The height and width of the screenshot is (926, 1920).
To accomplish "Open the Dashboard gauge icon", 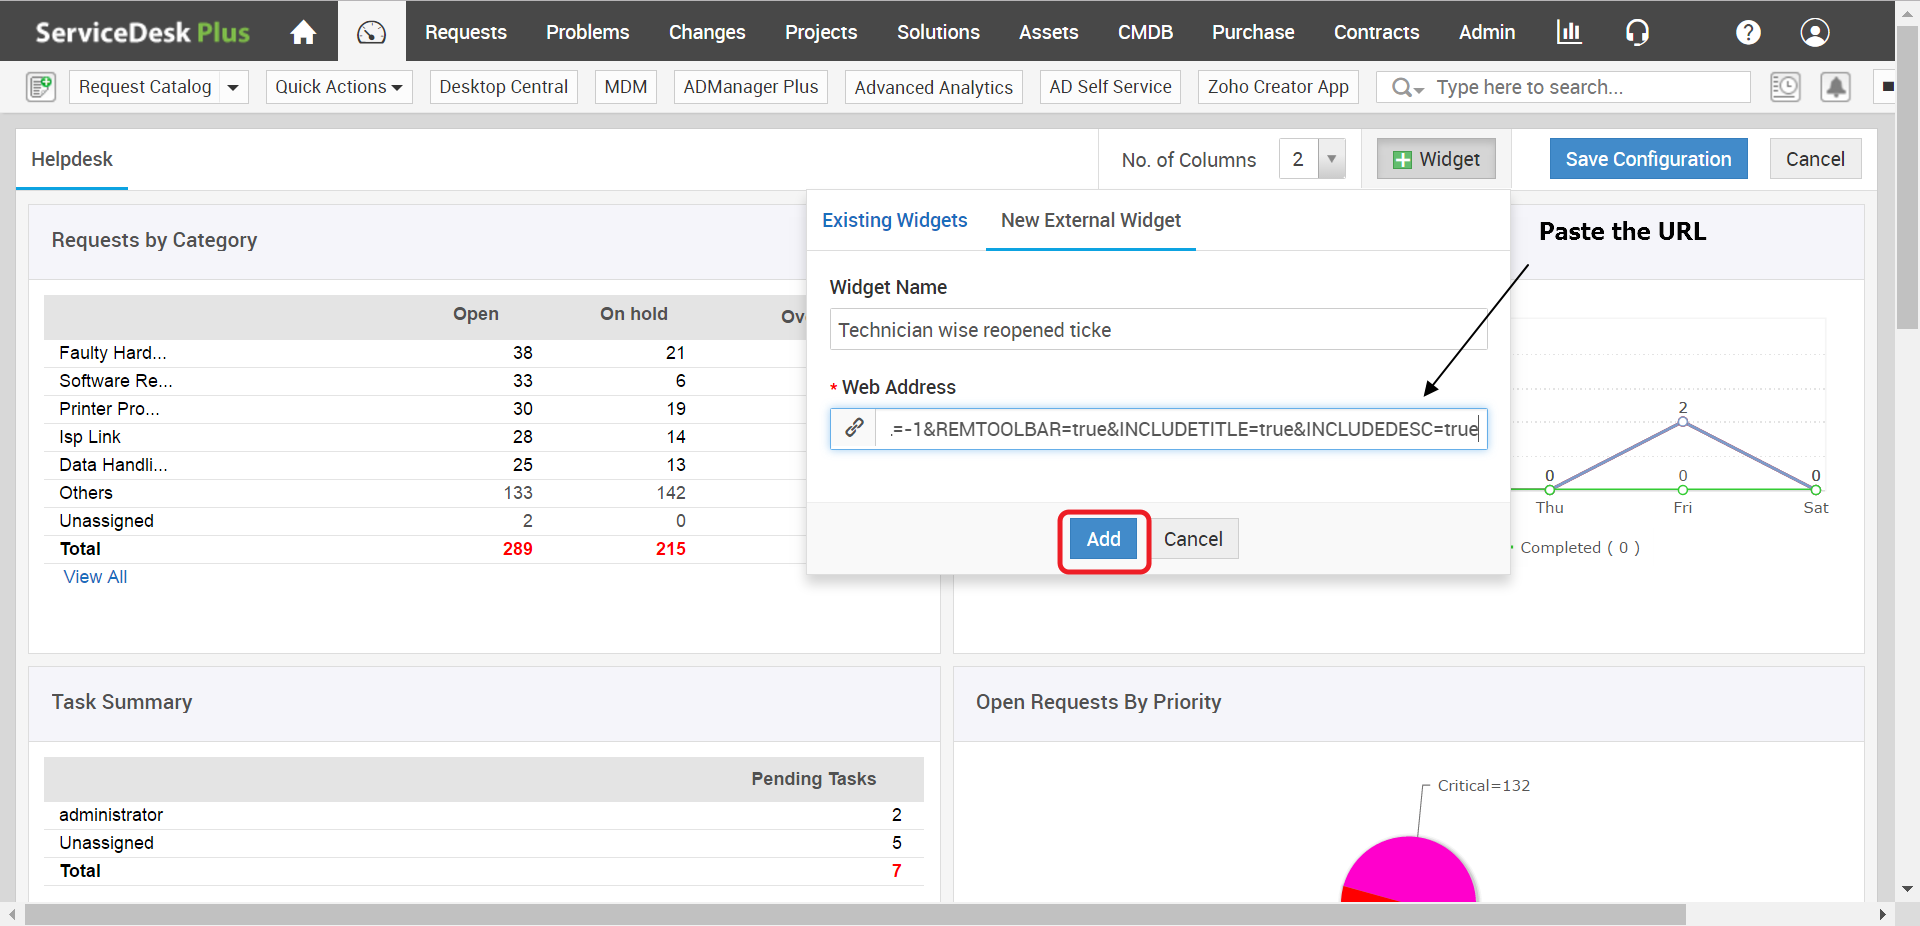I will coord(371,32).
